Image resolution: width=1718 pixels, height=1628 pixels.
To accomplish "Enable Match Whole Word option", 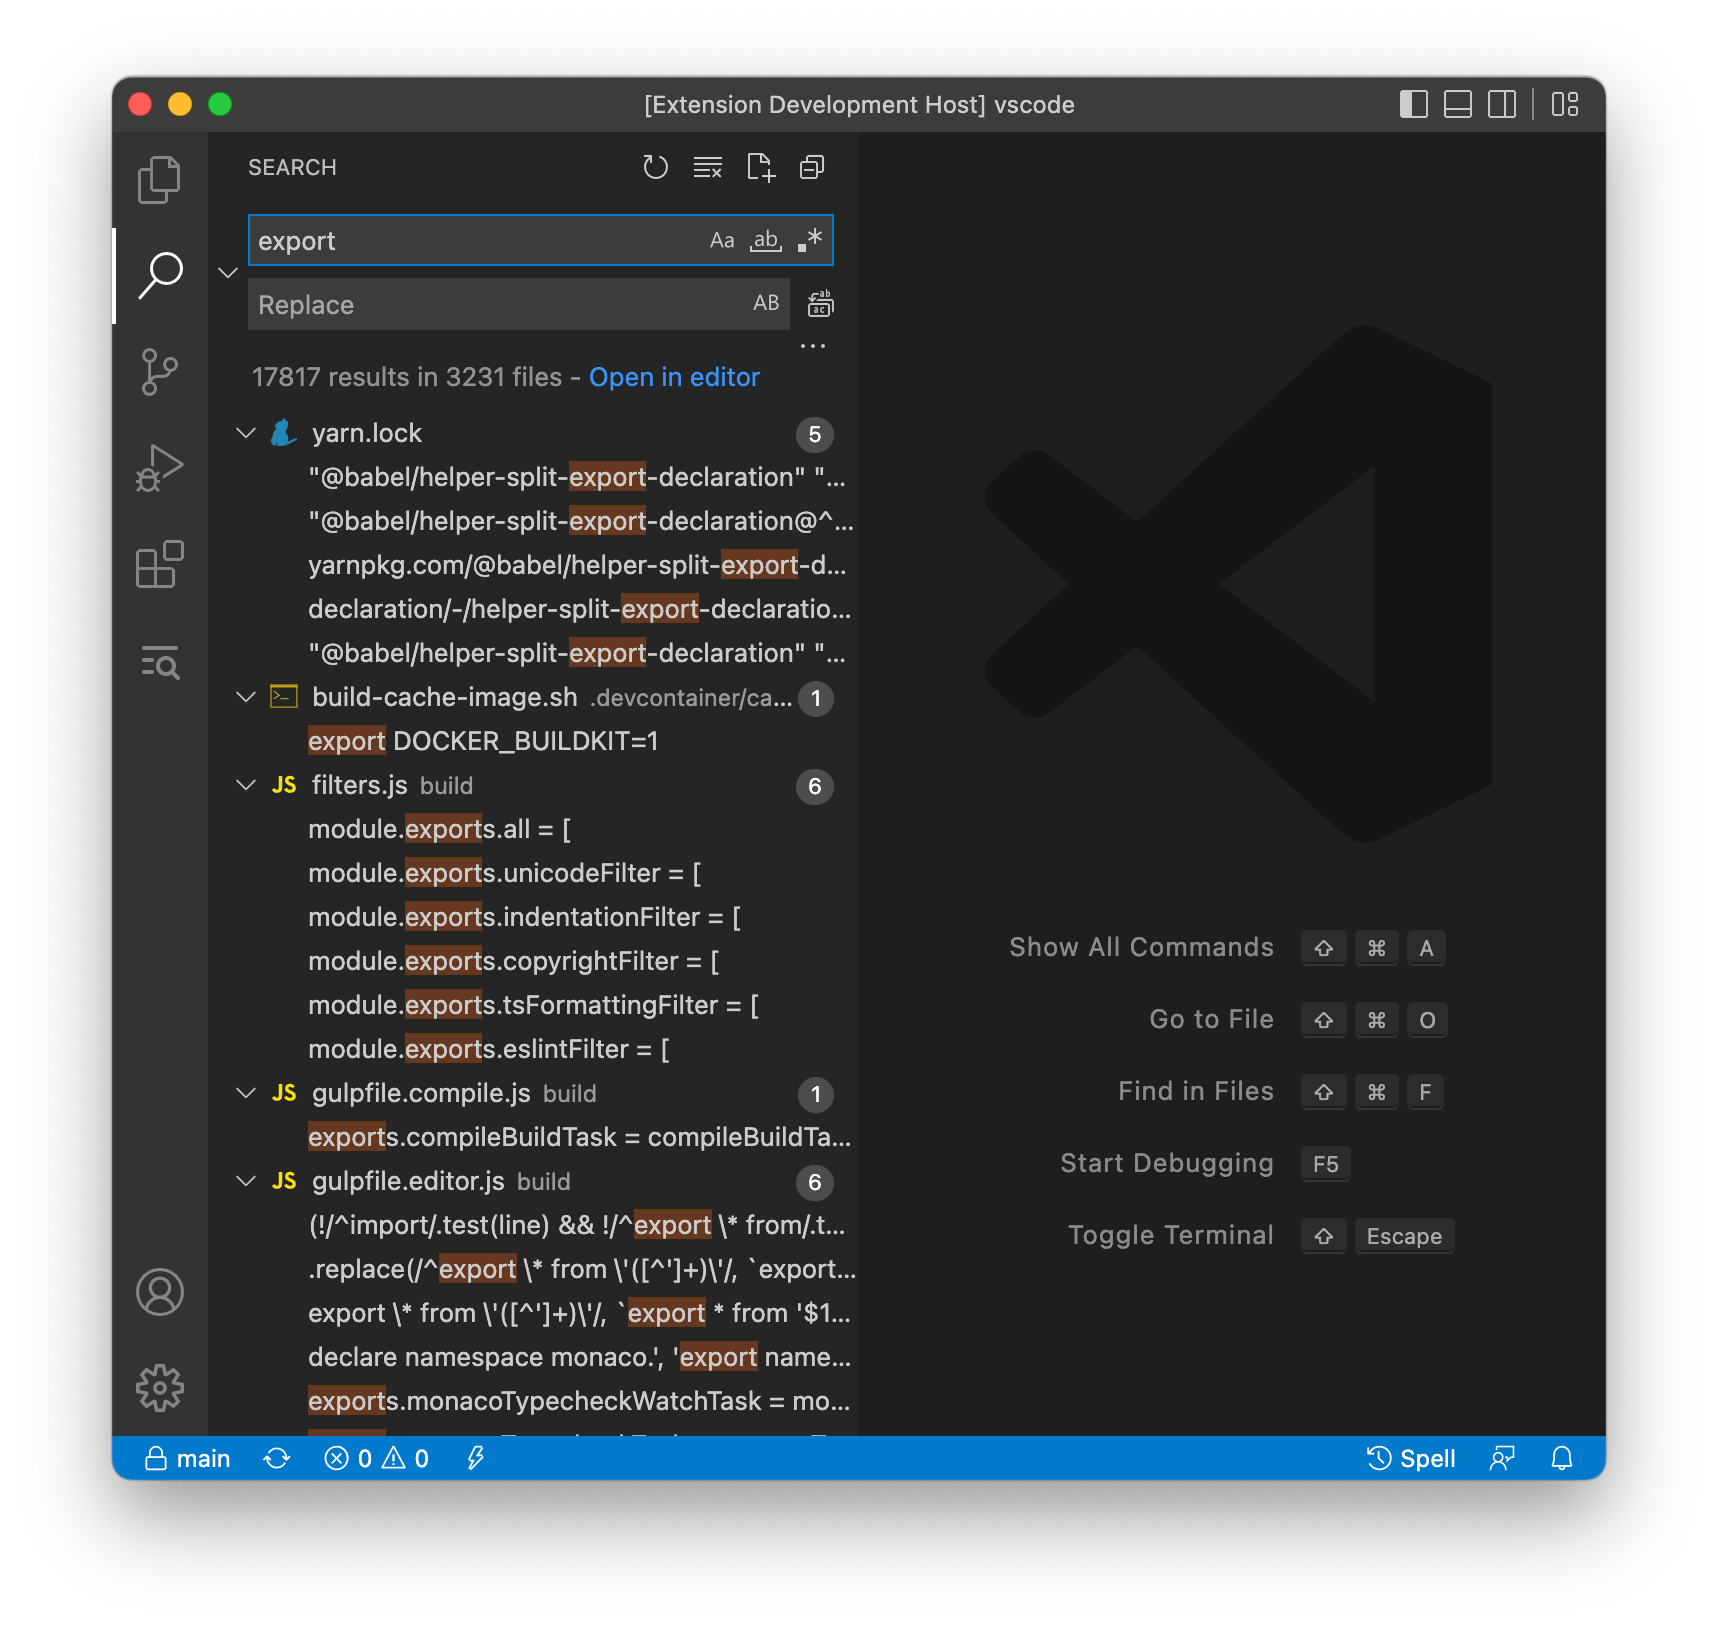I will [x=765, y=240].
